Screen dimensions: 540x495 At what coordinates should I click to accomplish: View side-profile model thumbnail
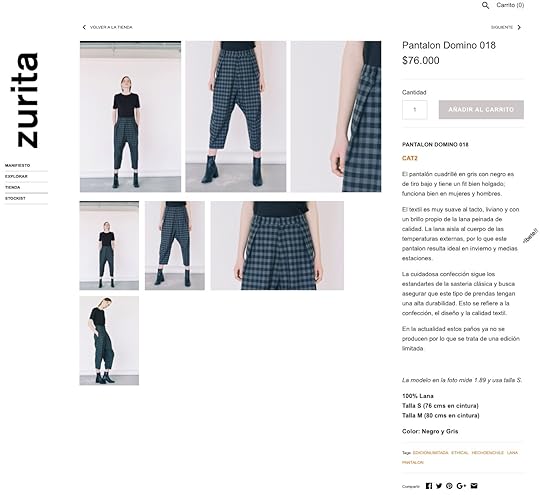pos(109,340)
